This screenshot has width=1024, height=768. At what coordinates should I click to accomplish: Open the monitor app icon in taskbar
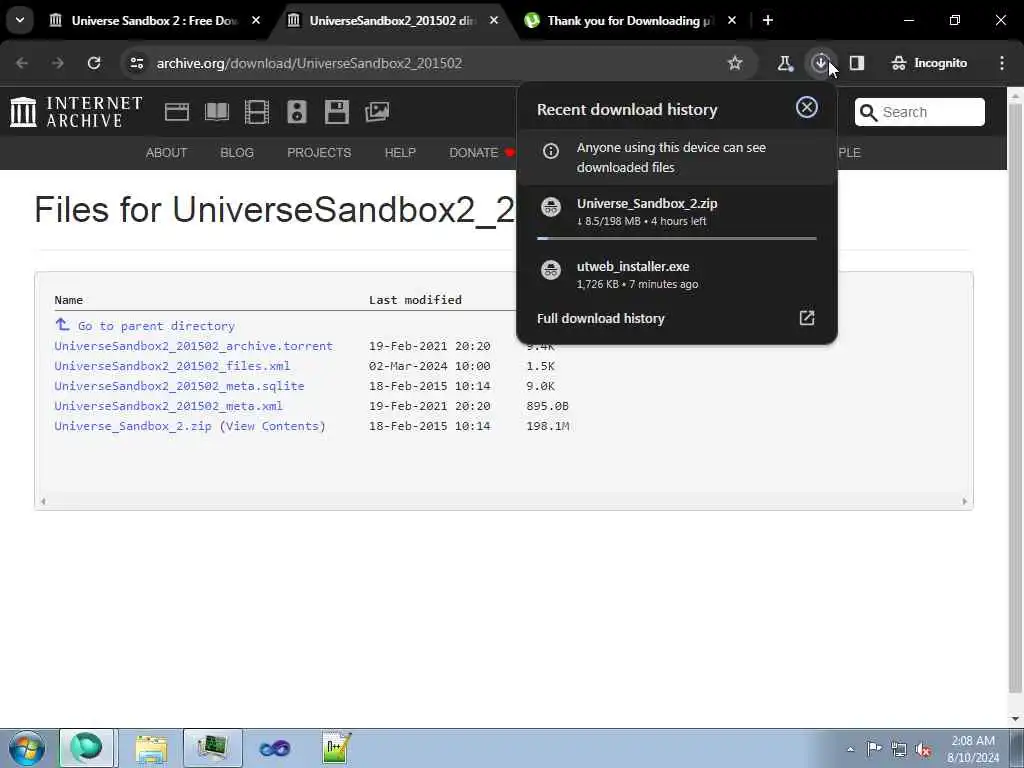pyautogui.click(x=213, y=748)
